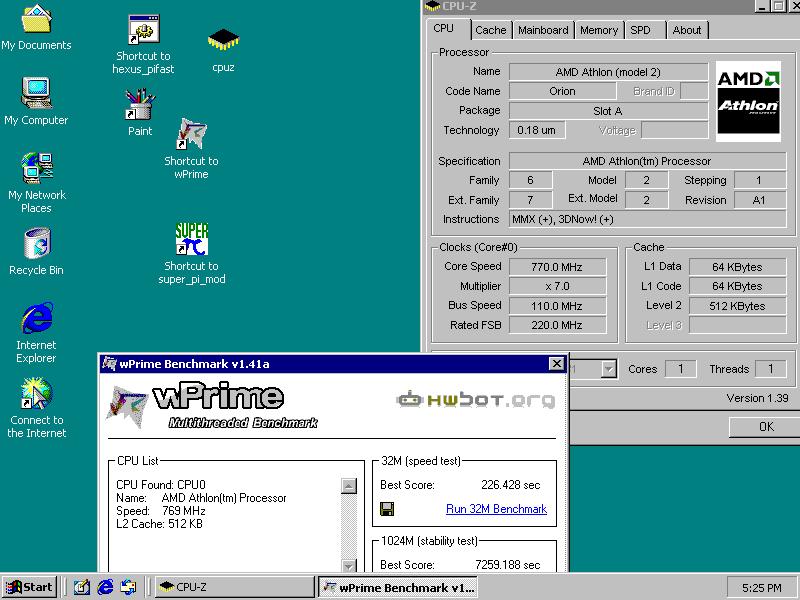The height and width of the screenshot is (600, 800).
Task: Click the Name field showing AMD Athlon (model 2)
Action: coord(608,72)
